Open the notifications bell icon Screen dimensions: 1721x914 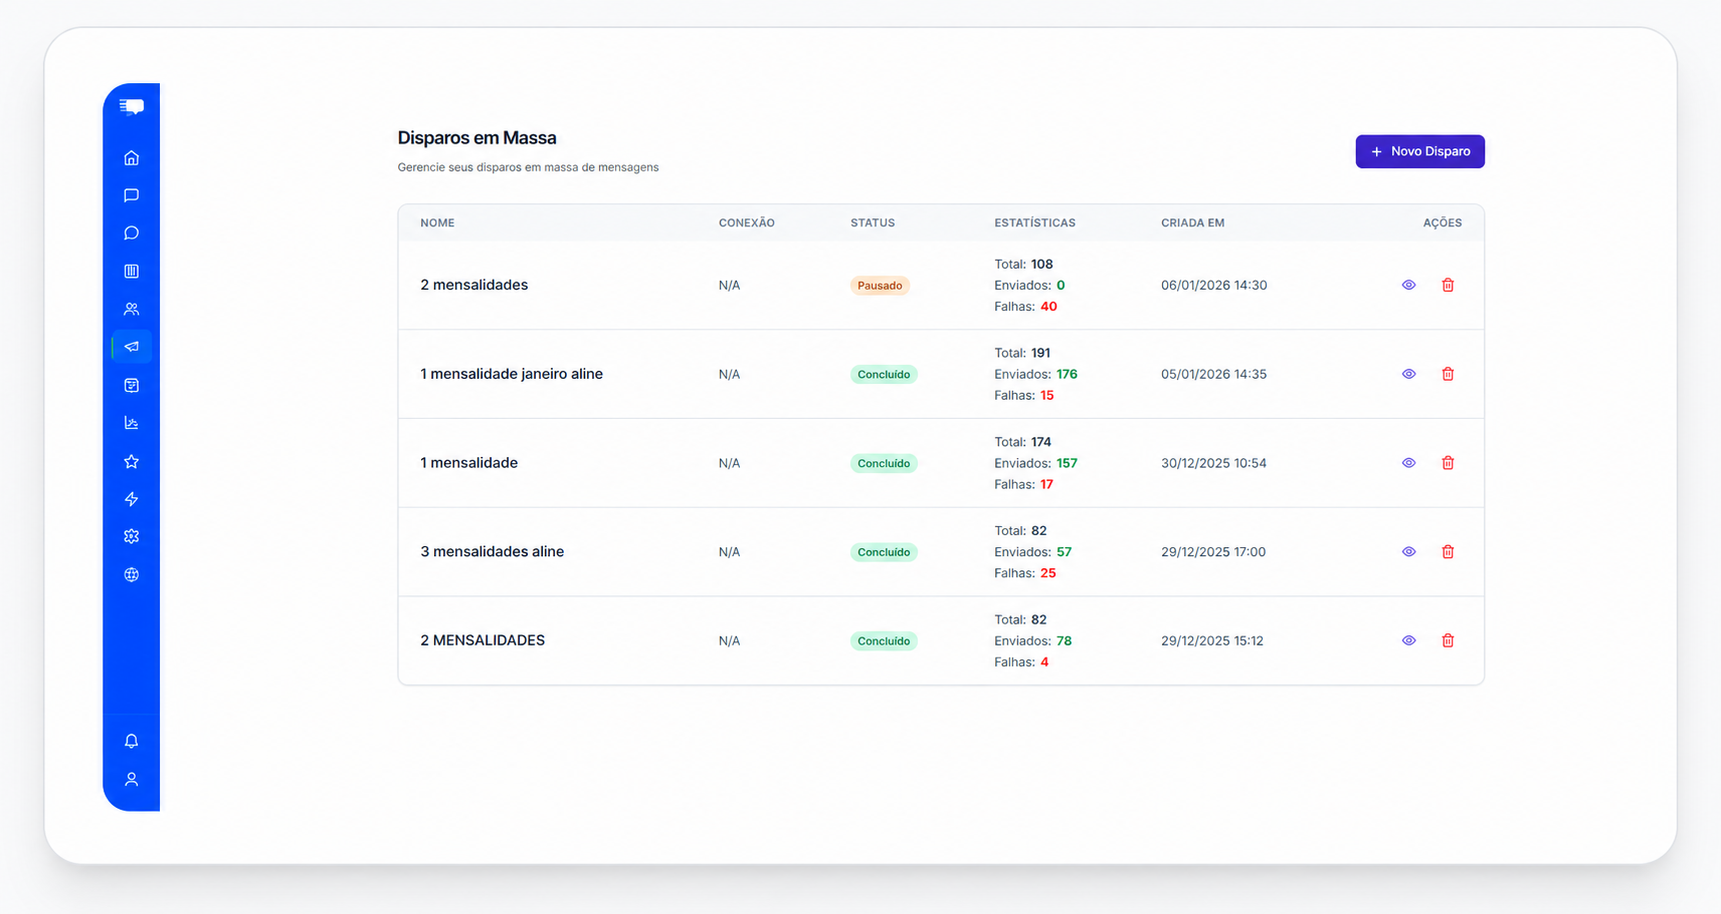pyautogui.click(x=131, y=741)
